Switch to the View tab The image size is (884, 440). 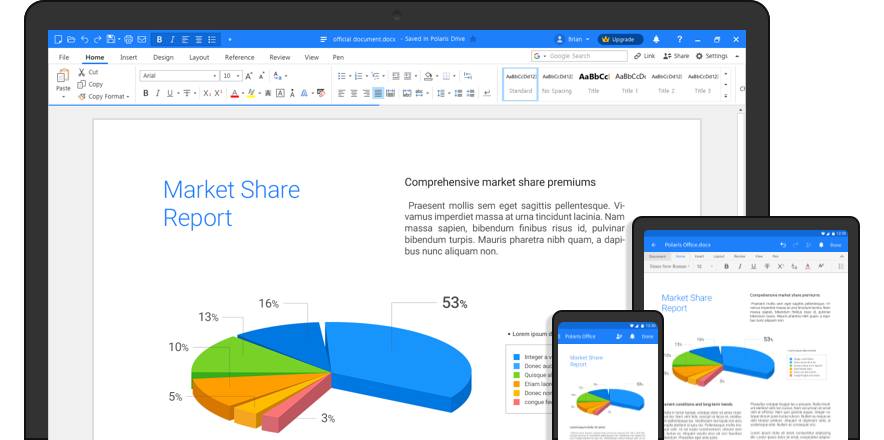pyautogui.click(x=312, y=57)
